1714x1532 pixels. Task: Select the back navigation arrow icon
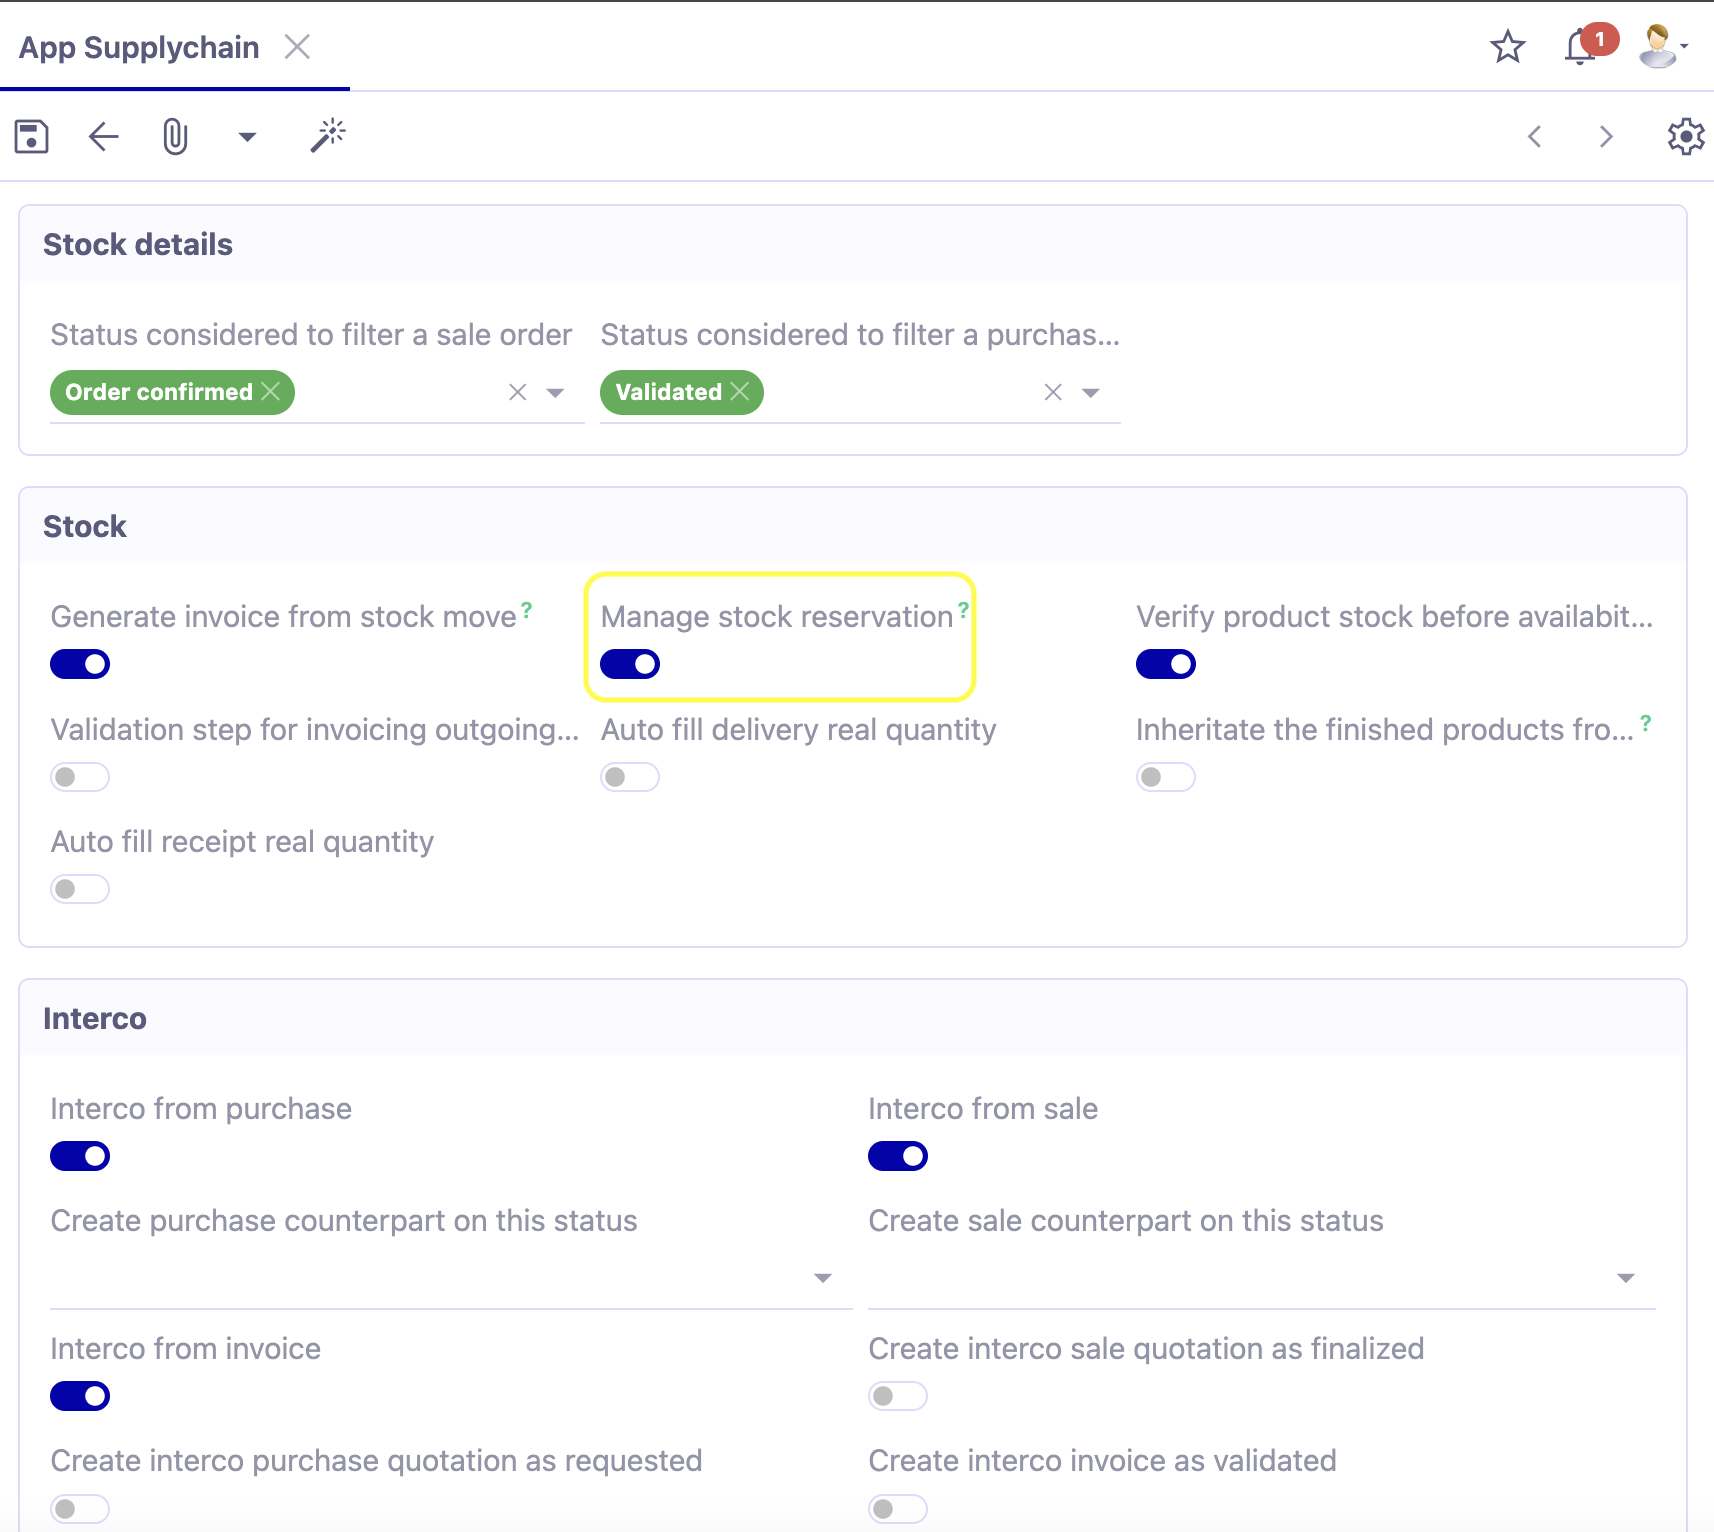[x=103, y=136]
